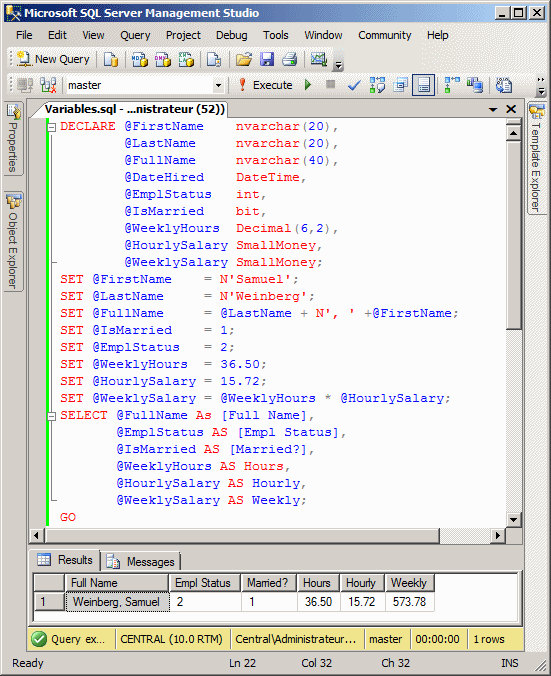Parse the query with blue checkmark
This screenshot has height=676, width=551.
point(354,85)
